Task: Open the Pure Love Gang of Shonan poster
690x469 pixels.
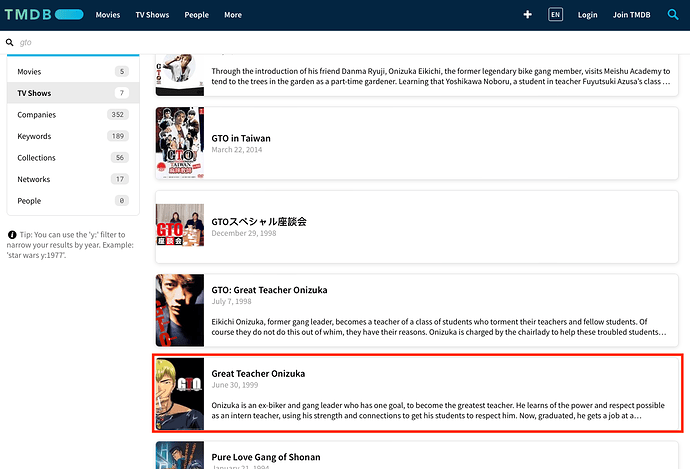Action: pyautogui.click(x=180, y=455)
